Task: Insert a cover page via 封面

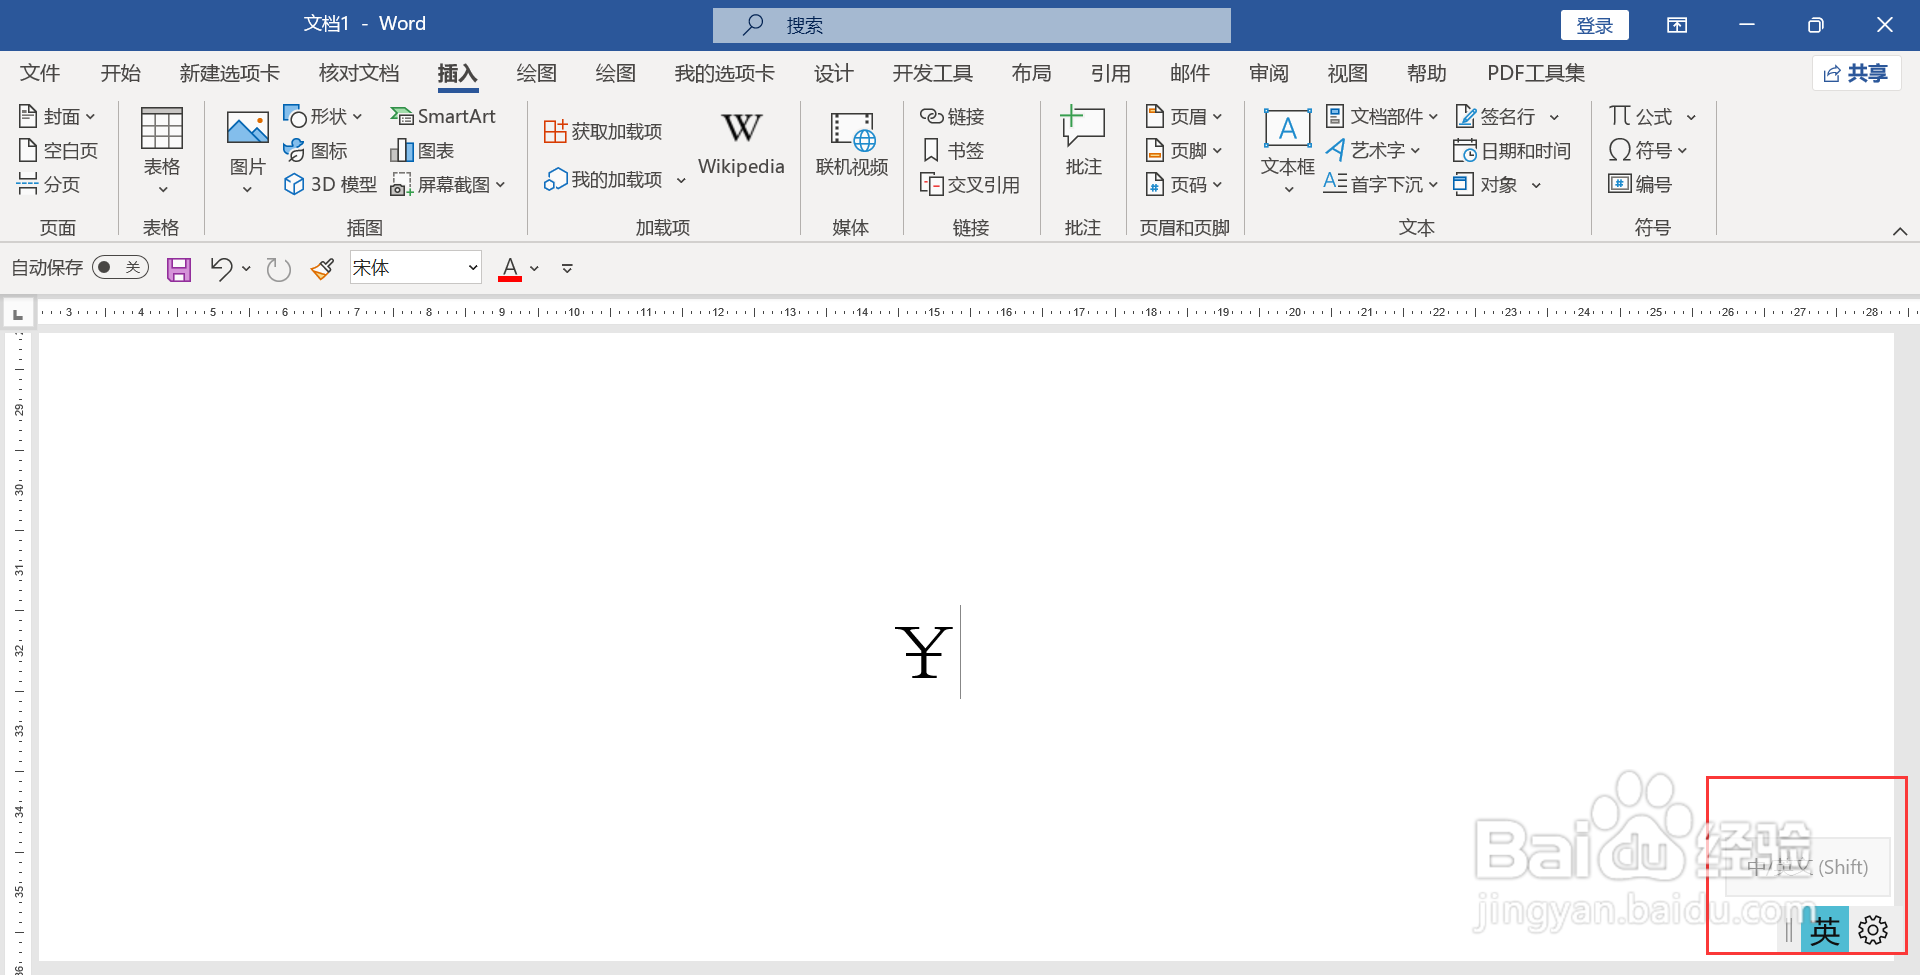Action: [x=56, y=116]
